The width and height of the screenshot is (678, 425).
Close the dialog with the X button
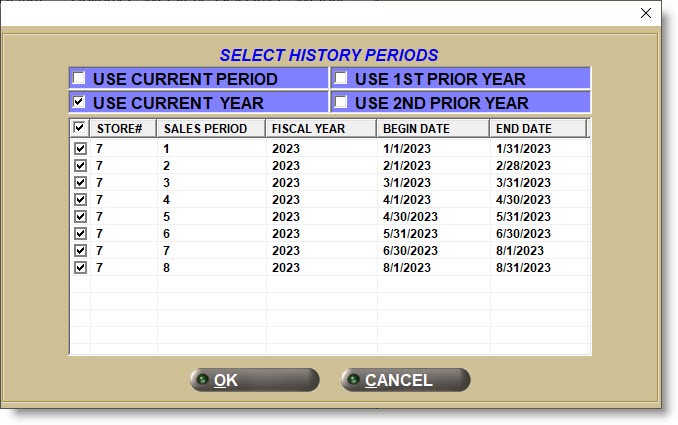point(646,13)
